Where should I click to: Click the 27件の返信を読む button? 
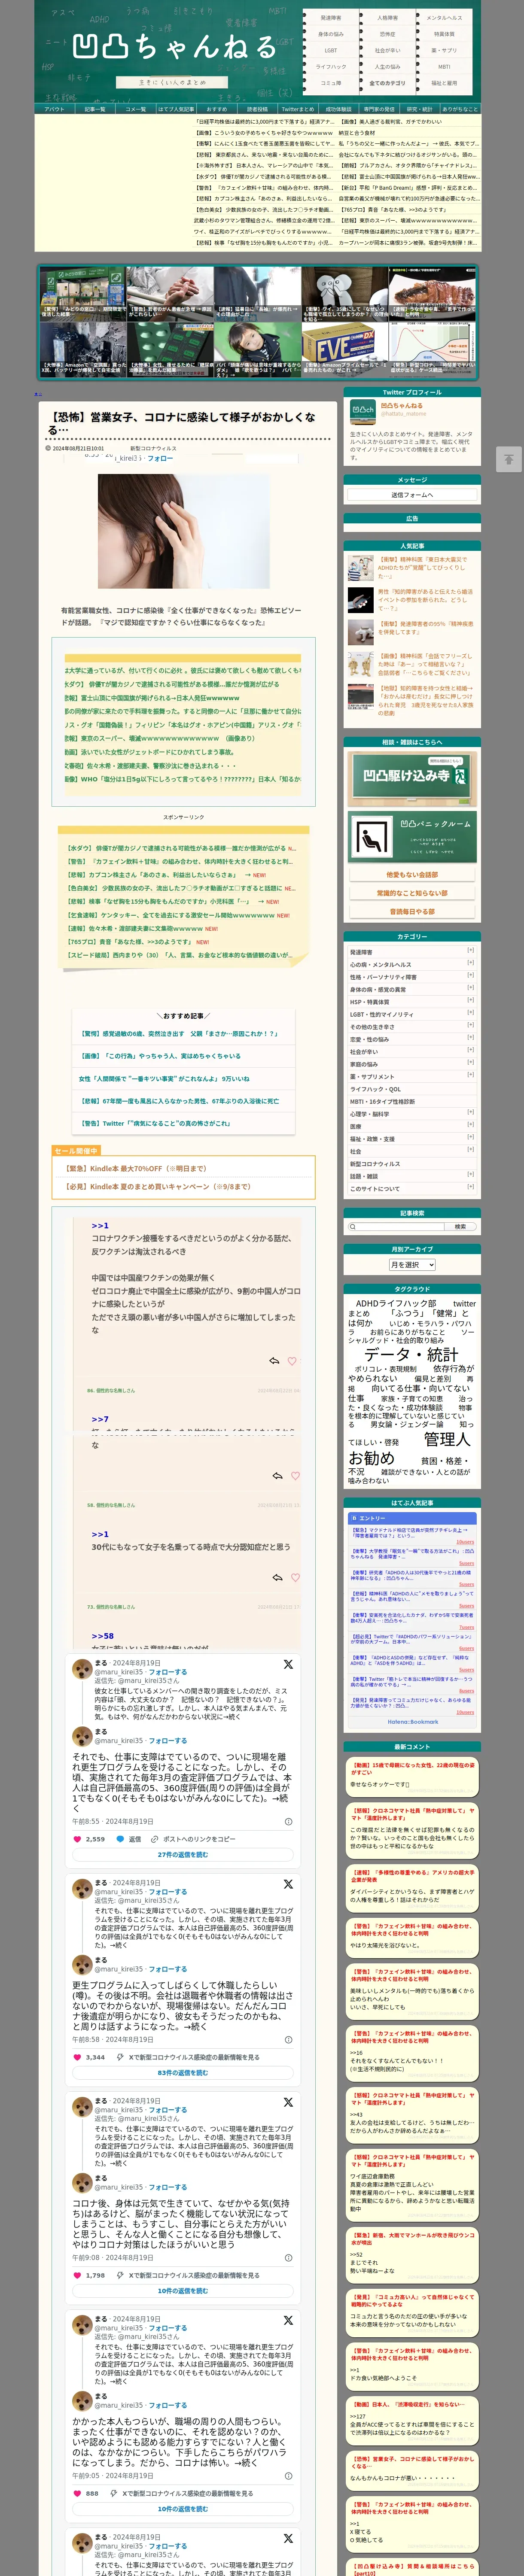[183, 1855]
